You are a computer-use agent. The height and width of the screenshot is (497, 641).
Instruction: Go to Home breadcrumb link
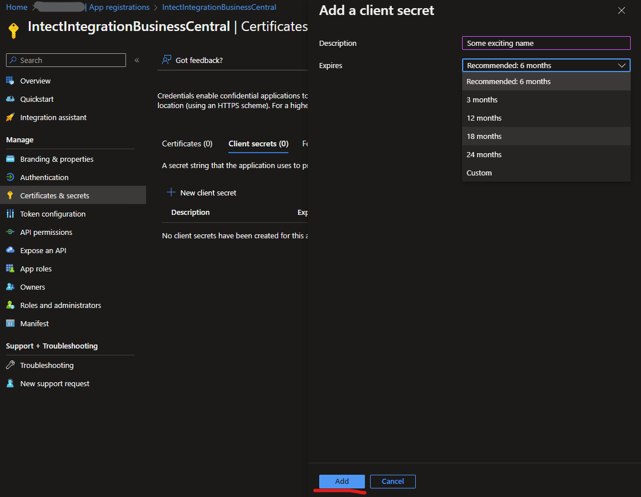[16, 7]
